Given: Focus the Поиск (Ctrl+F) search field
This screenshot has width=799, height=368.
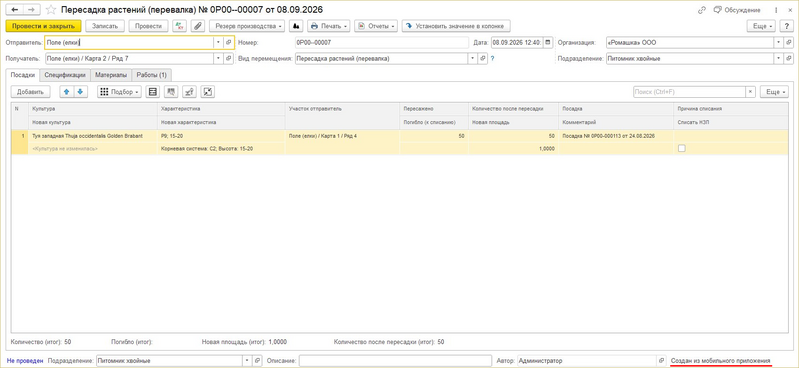Looking at the screenshot, I should (689, 92).
